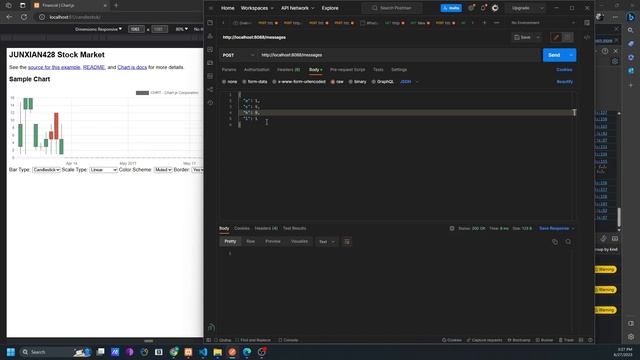Open the Console in Postman footer
The image size is (640, 360).
[x=288, y=340]
